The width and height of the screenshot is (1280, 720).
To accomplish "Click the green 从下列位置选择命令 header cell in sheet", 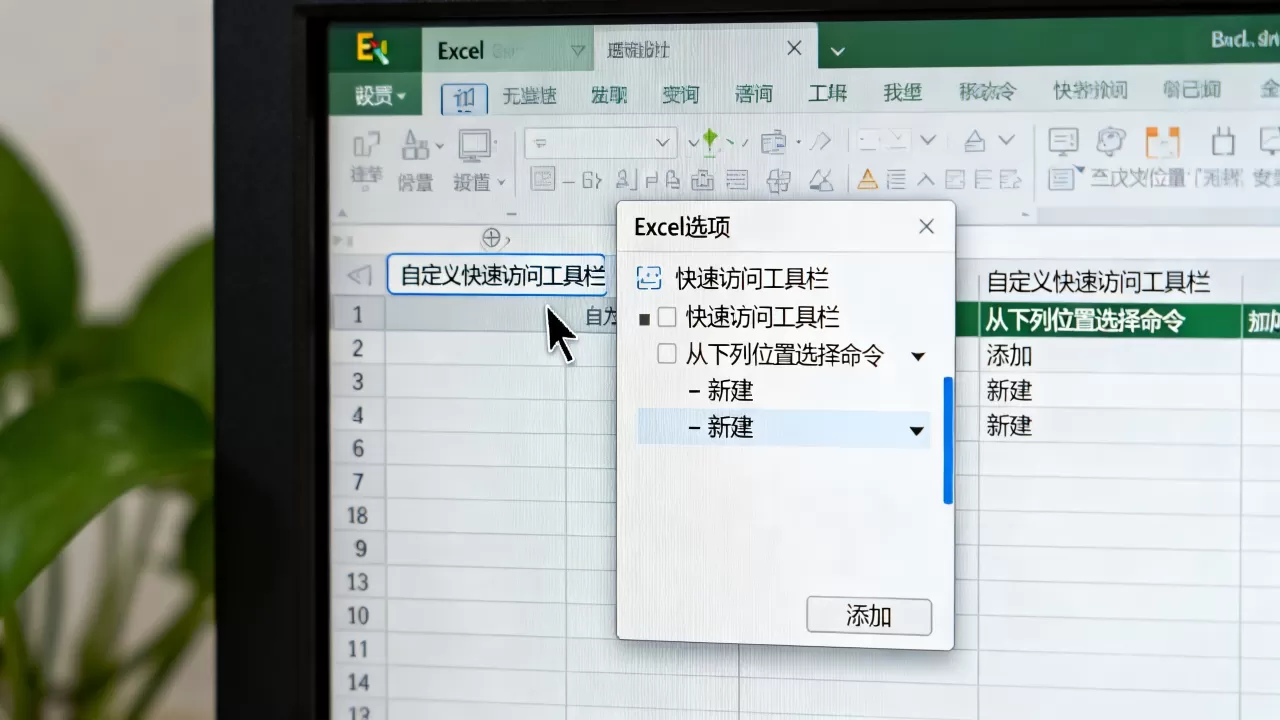I will point(1110,321).
